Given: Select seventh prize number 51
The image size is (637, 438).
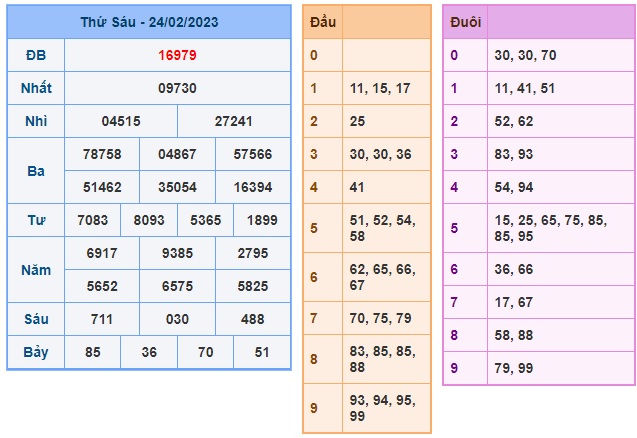Looking at the screenshot, I should [262, 352].
